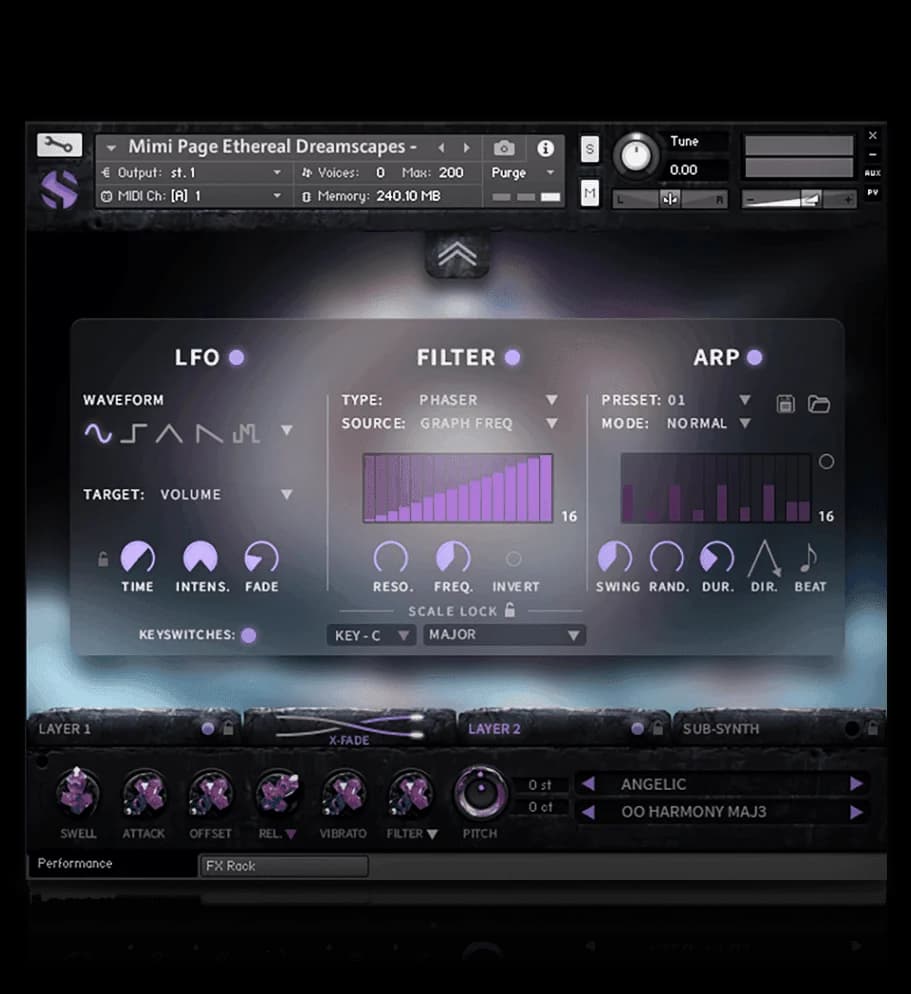Image resolution: width=911 pixels, height=994 pixels.
Task: Select the LAYER 1 tab
Action: tap(66, 729)
